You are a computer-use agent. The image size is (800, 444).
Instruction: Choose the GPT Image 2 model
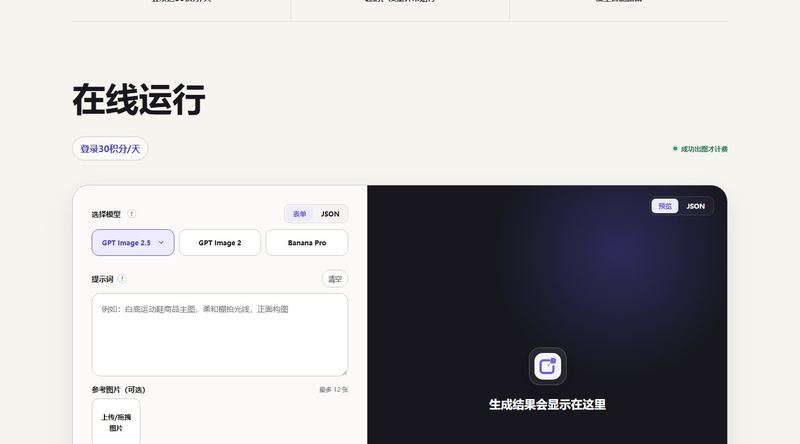pos(220,242)
